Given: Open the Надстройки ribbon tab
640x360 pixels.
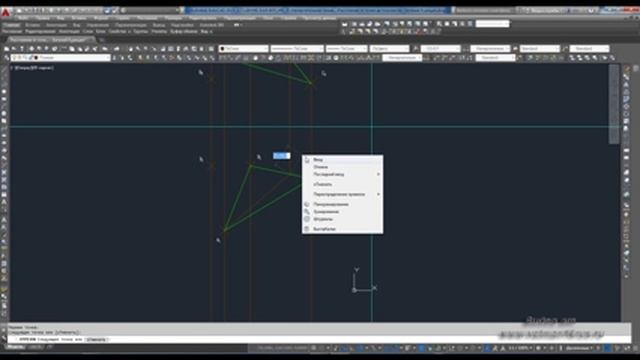Looking at the screenshot, I should tap(182, 25).
